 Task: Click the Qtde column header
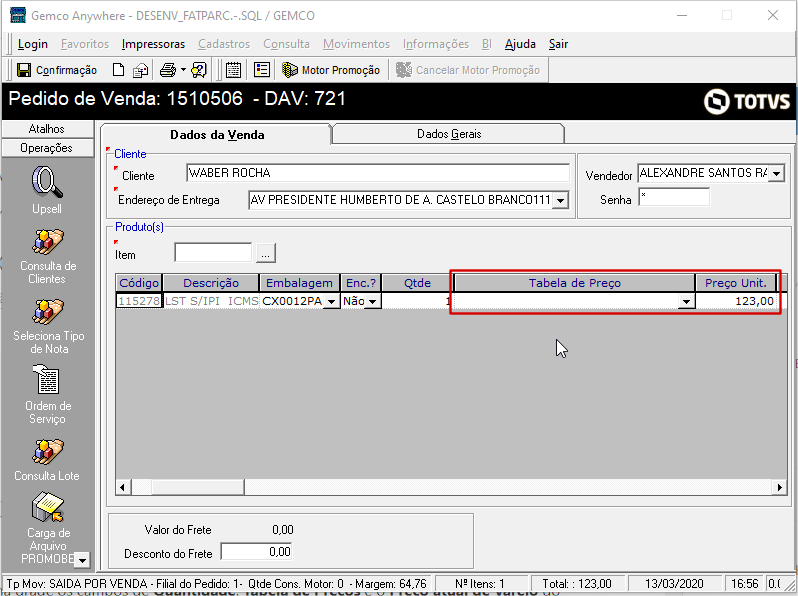click(x=417, y=283)
